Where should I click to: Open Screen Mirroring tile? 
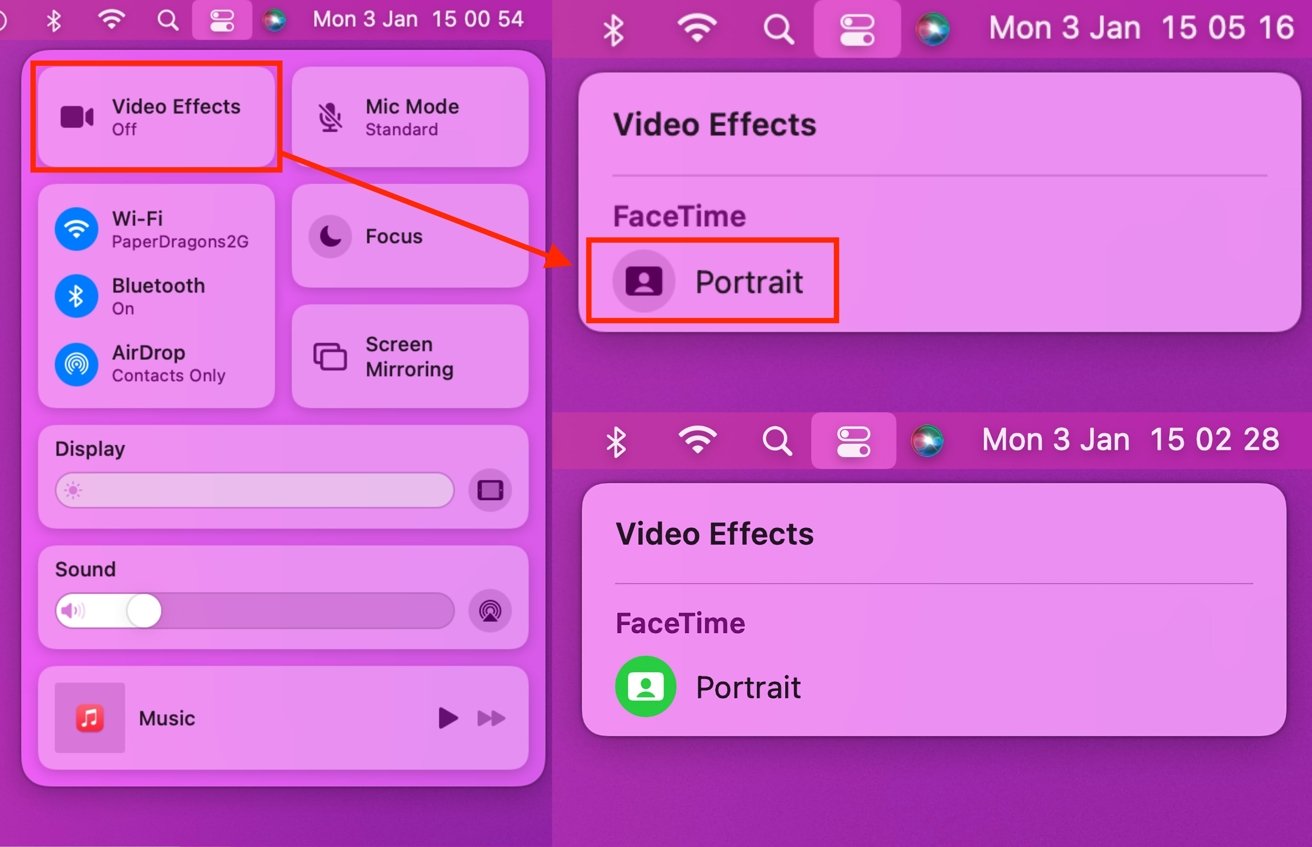(x=410, y=357)
